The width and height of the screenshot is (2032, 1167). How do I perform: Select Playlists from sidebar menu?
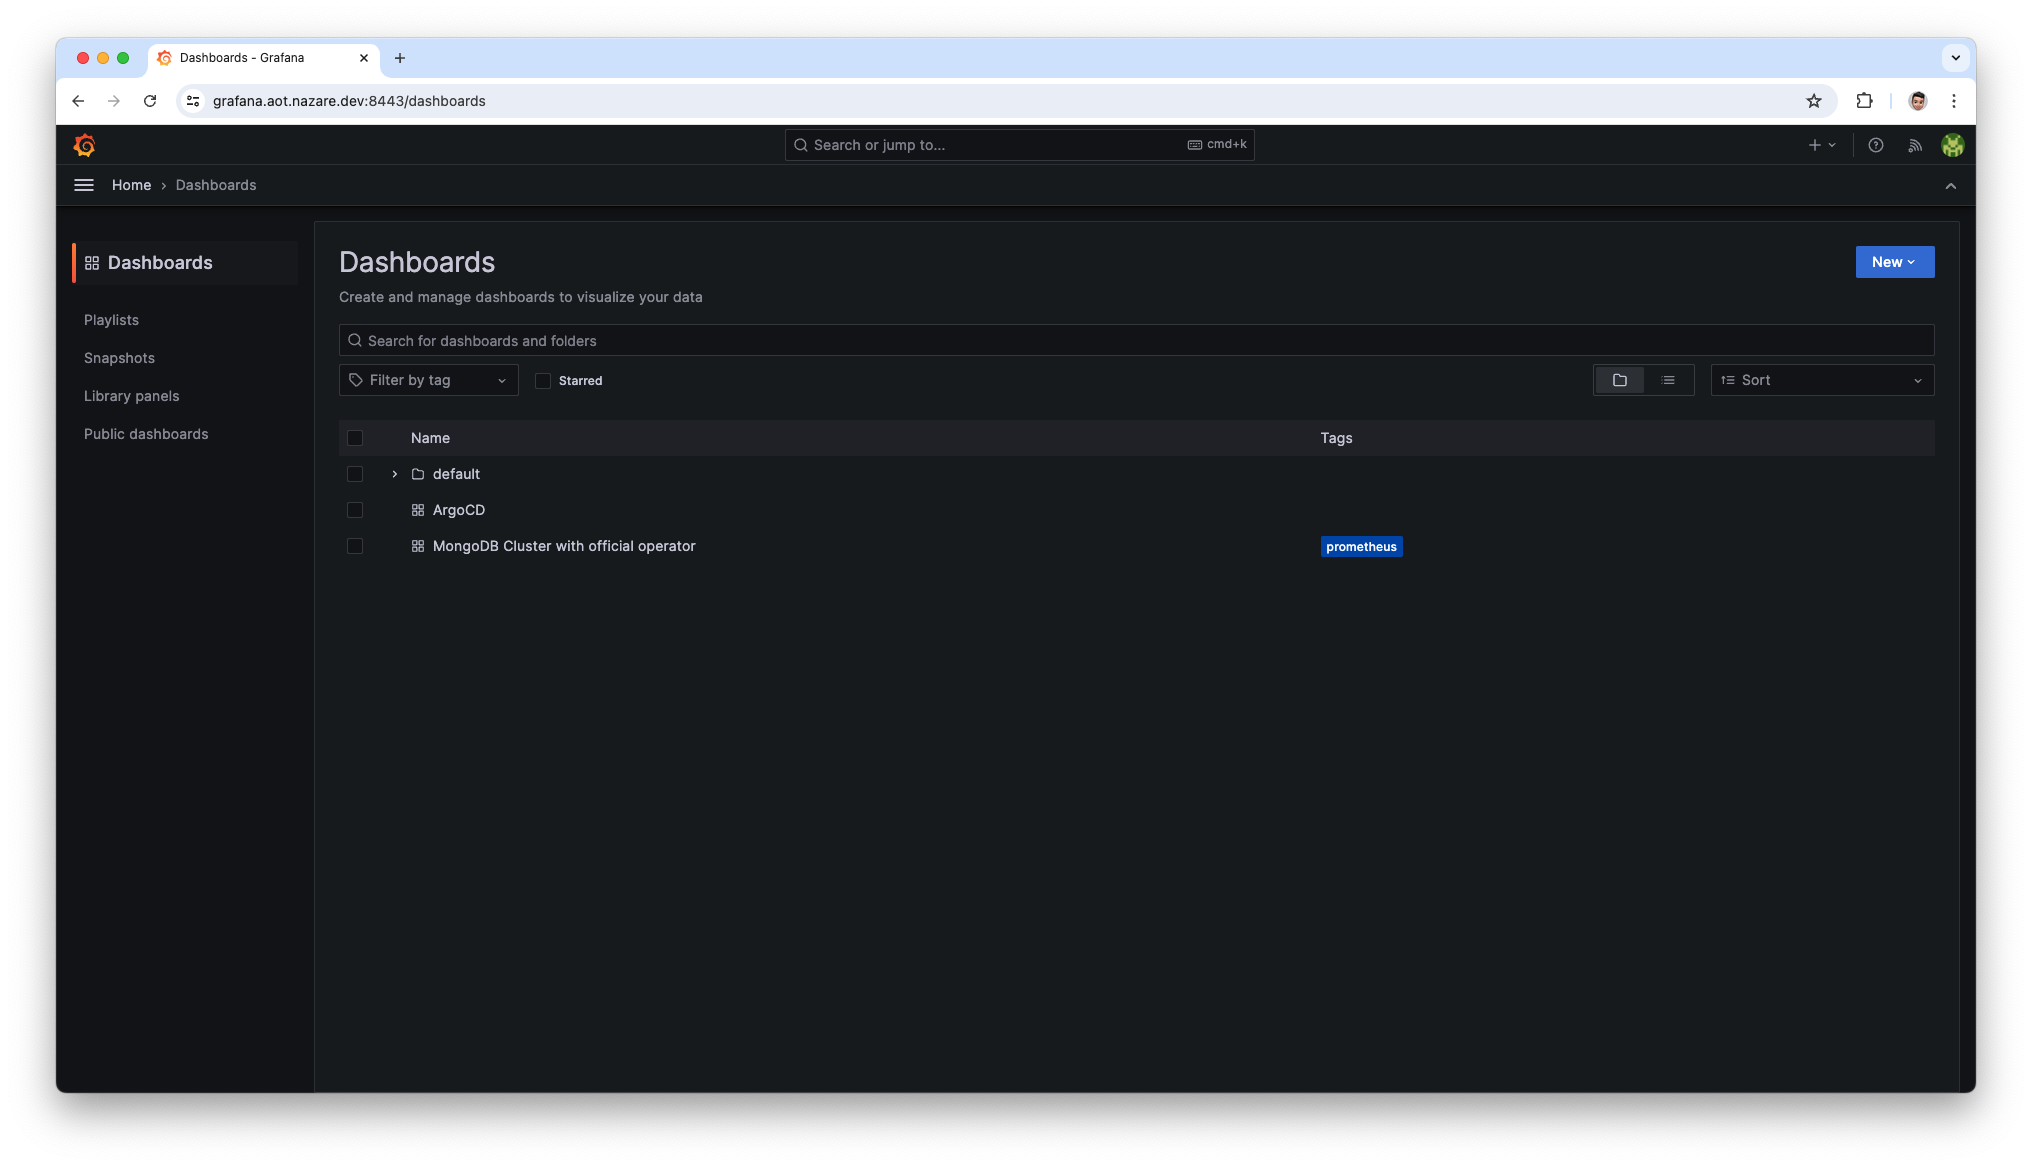click(112, 318)
